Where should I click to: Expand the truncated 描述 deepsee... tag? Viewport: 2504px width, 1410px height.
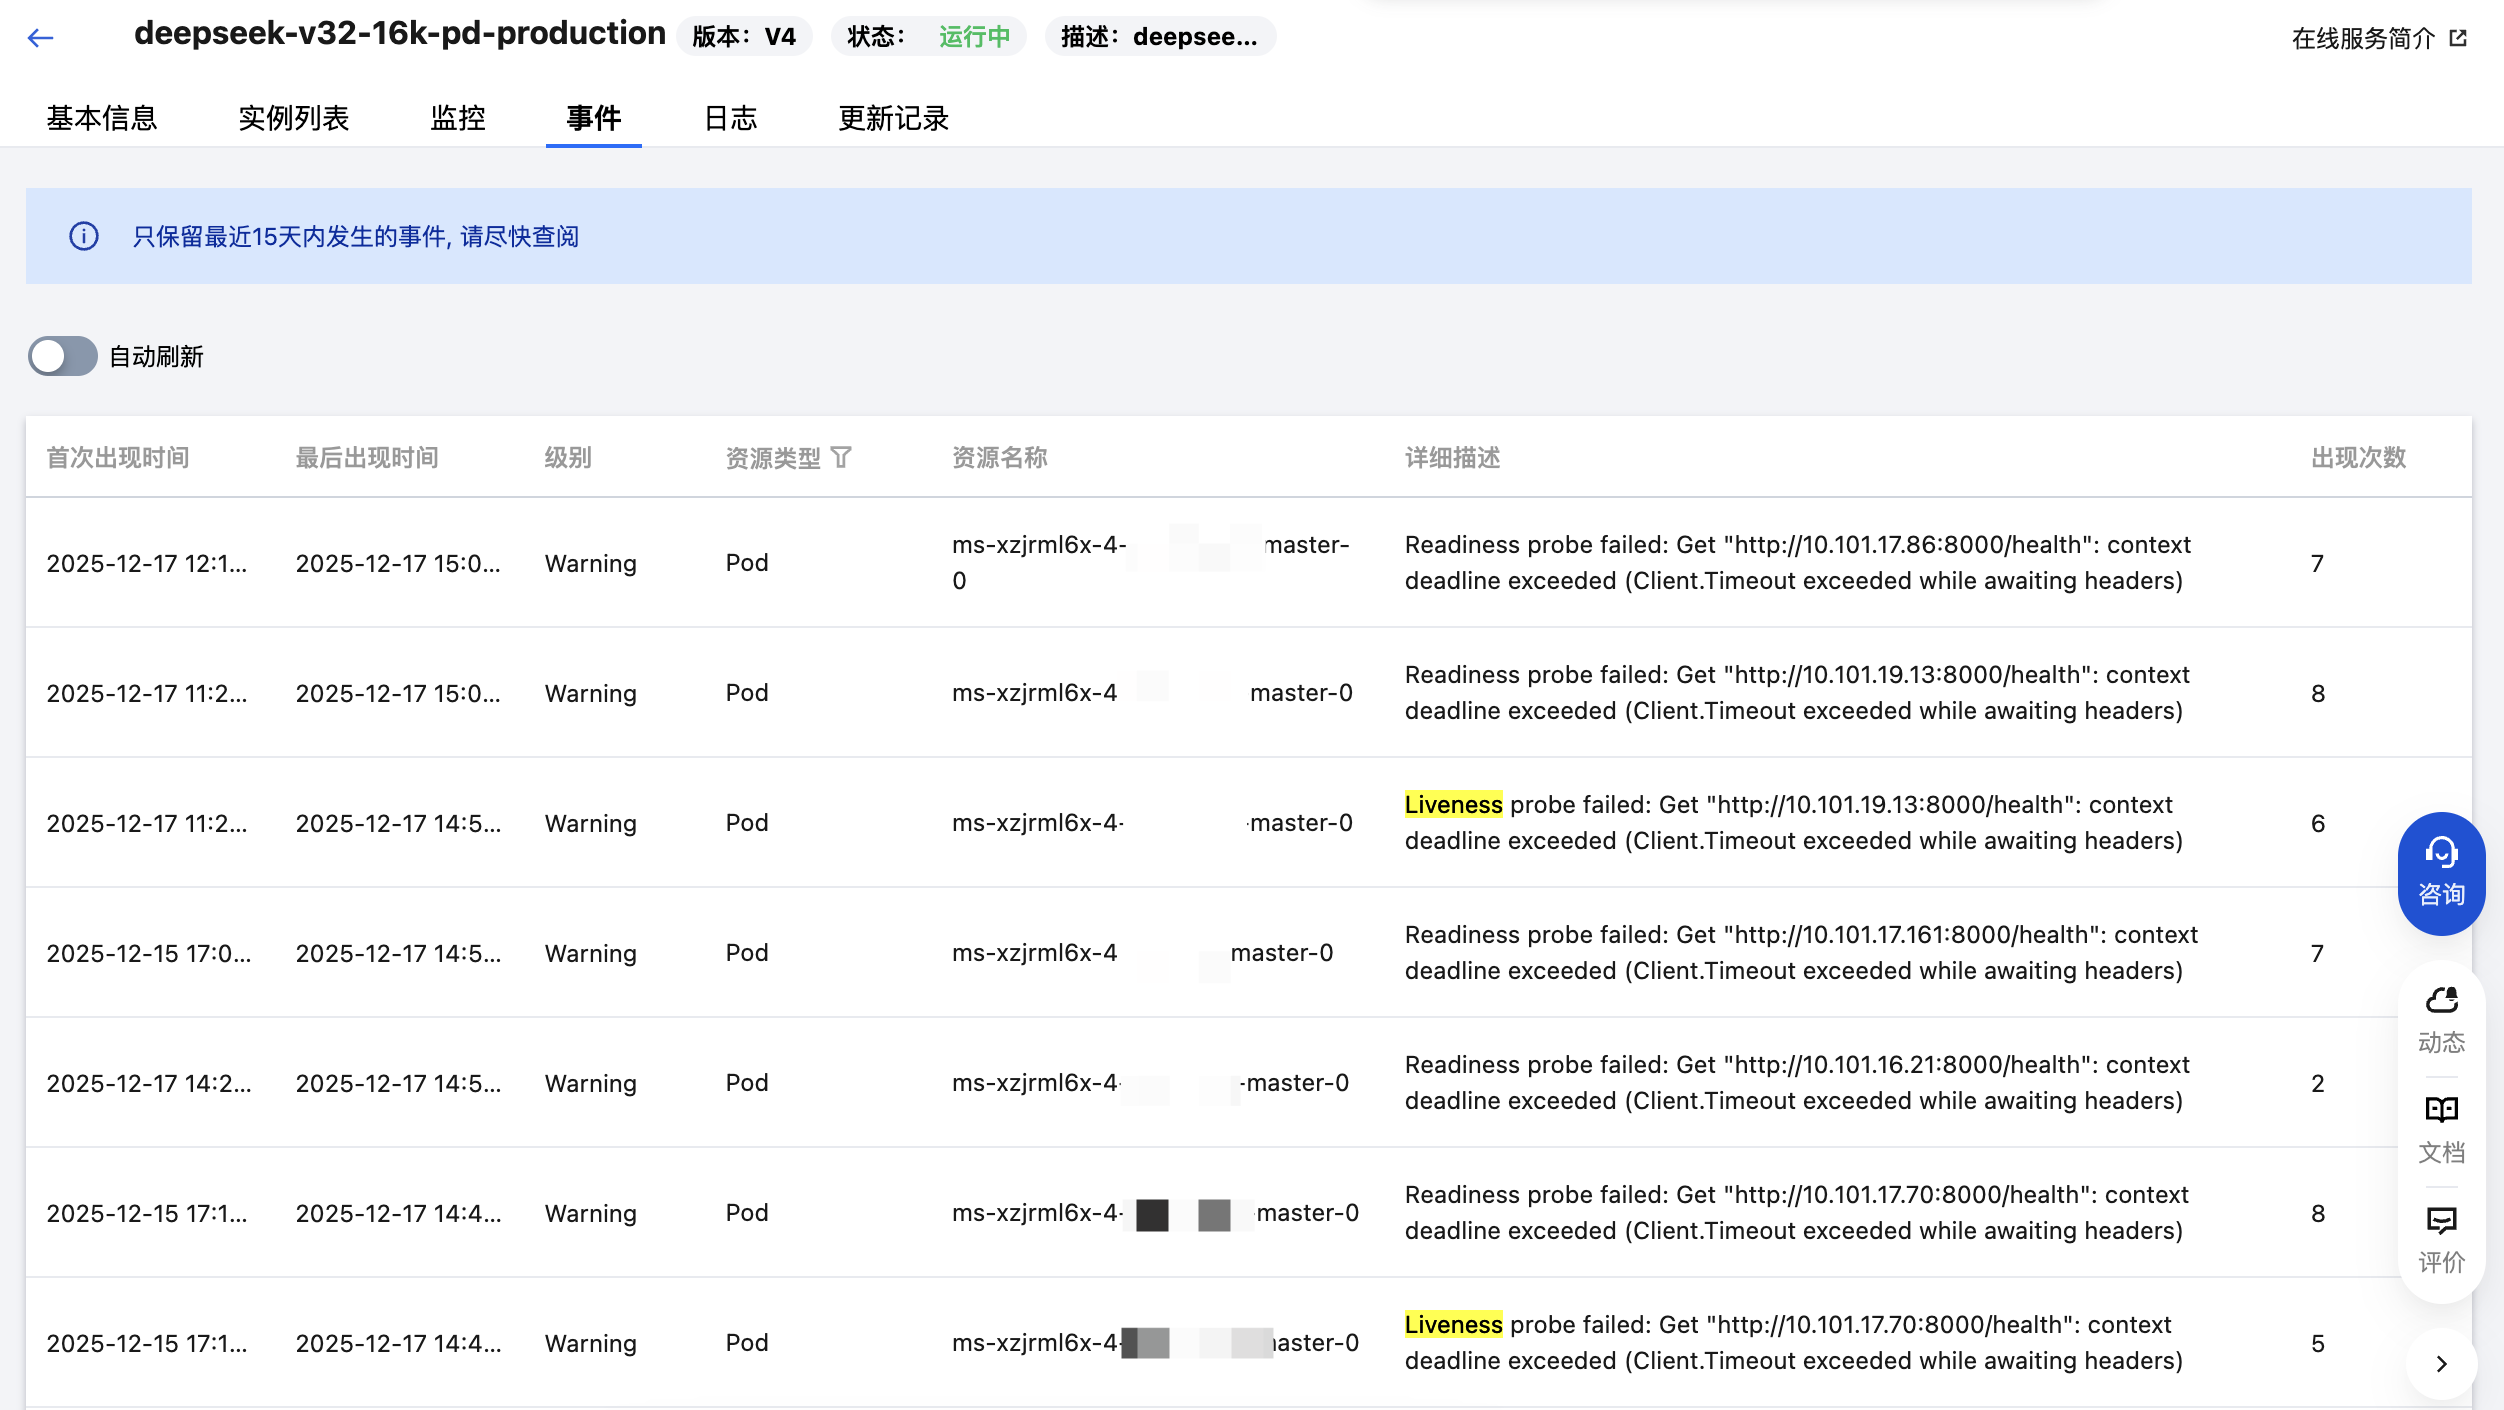[1159, 37]
